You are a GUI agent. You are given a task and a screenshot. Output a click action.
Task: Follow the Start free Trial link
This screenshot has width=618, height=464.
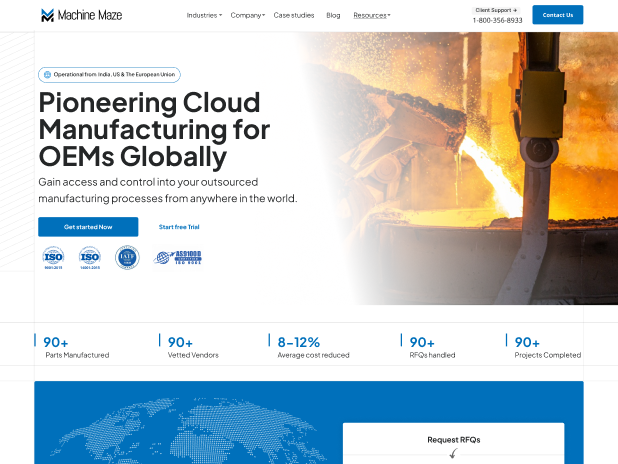[179, 227]
